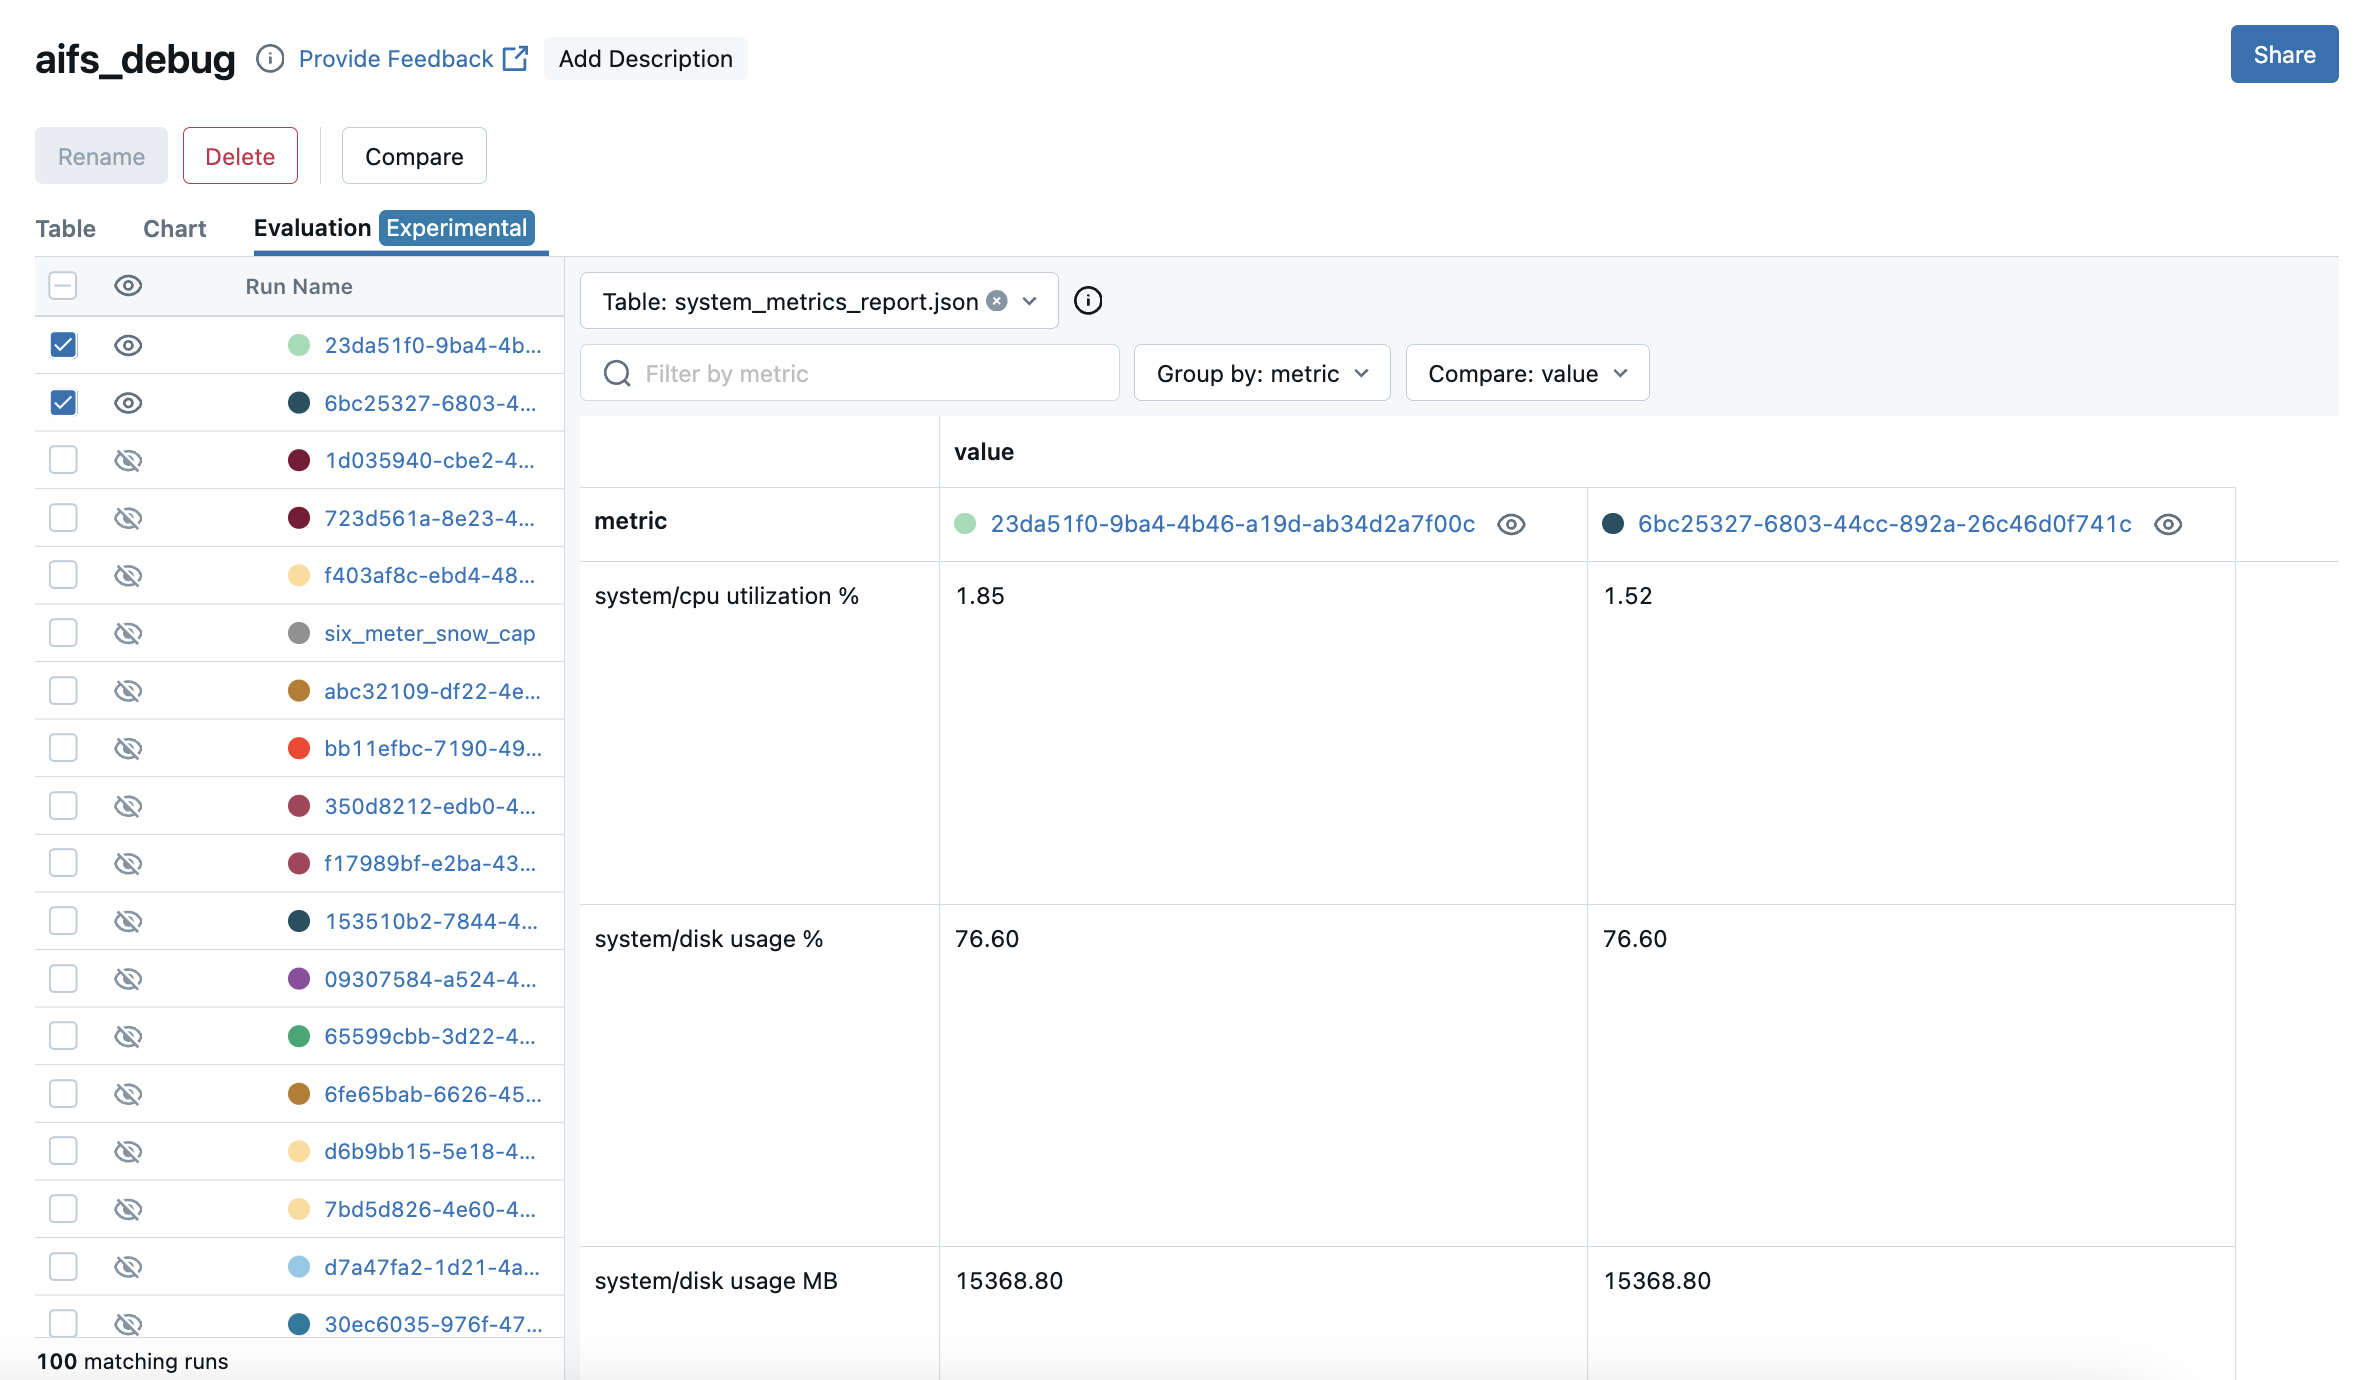
Task: Select the system/disk usage MB metric row
Action: pos(716,1281)
